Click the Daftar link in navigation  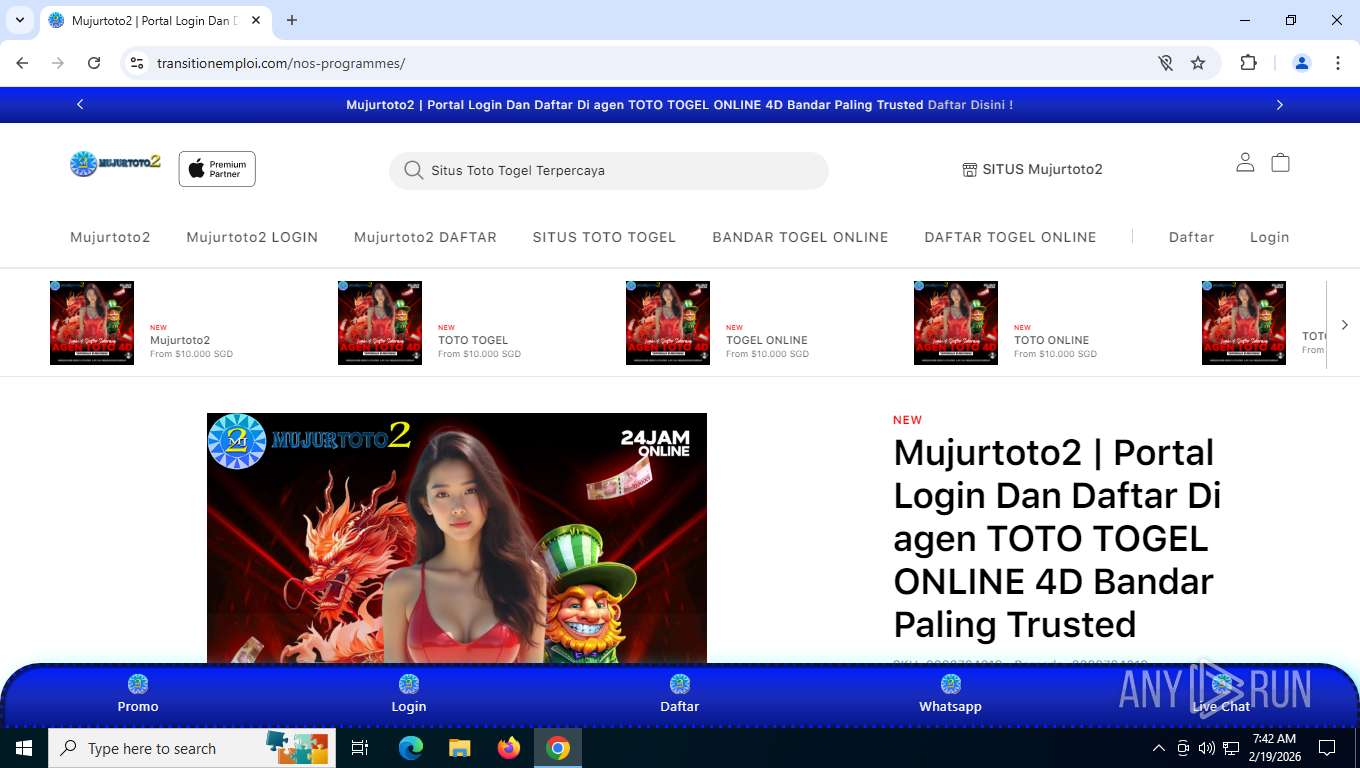[x=1191, y=237]
